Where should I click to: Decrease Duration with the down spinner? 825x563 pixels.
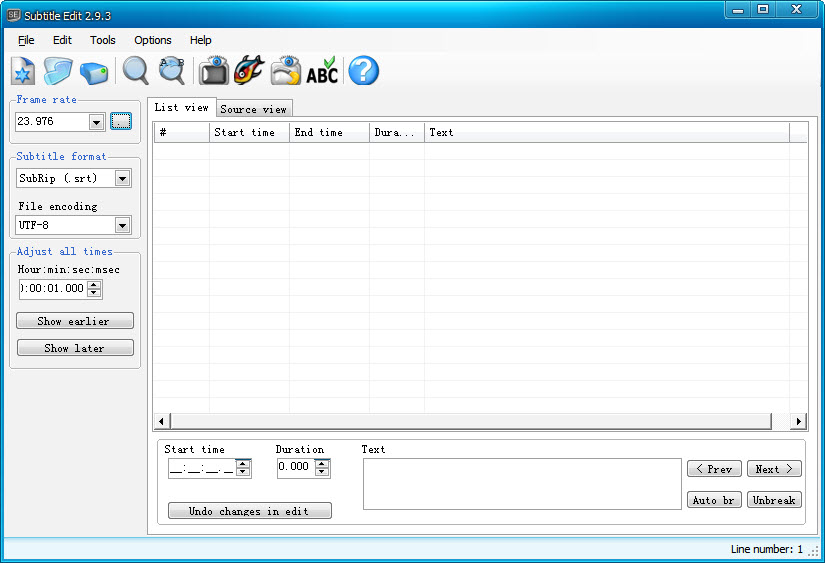pos(322,472)
